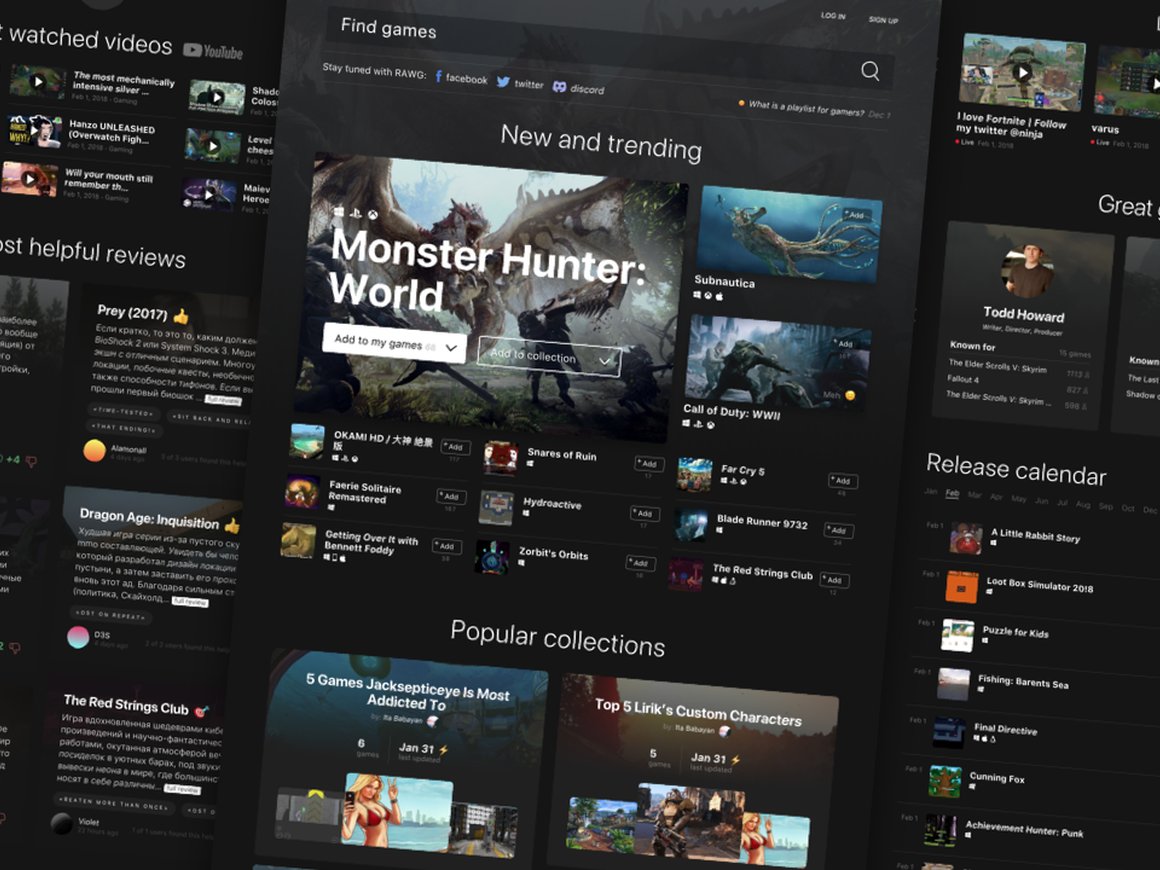Type in the Find games search field
1160x870 pixels.
(560, 40)
